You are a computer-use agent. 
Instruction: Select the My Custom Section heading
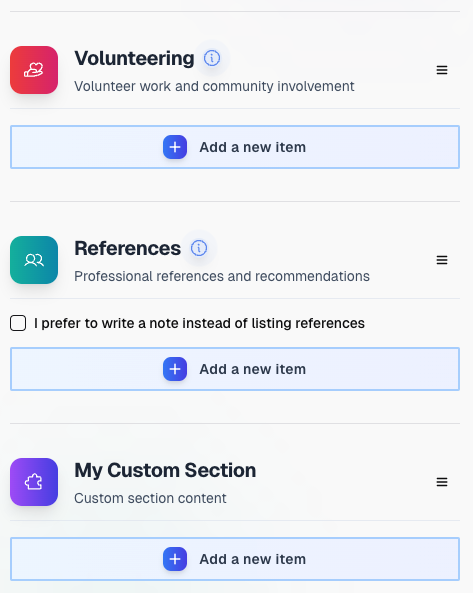pos(165,470)
